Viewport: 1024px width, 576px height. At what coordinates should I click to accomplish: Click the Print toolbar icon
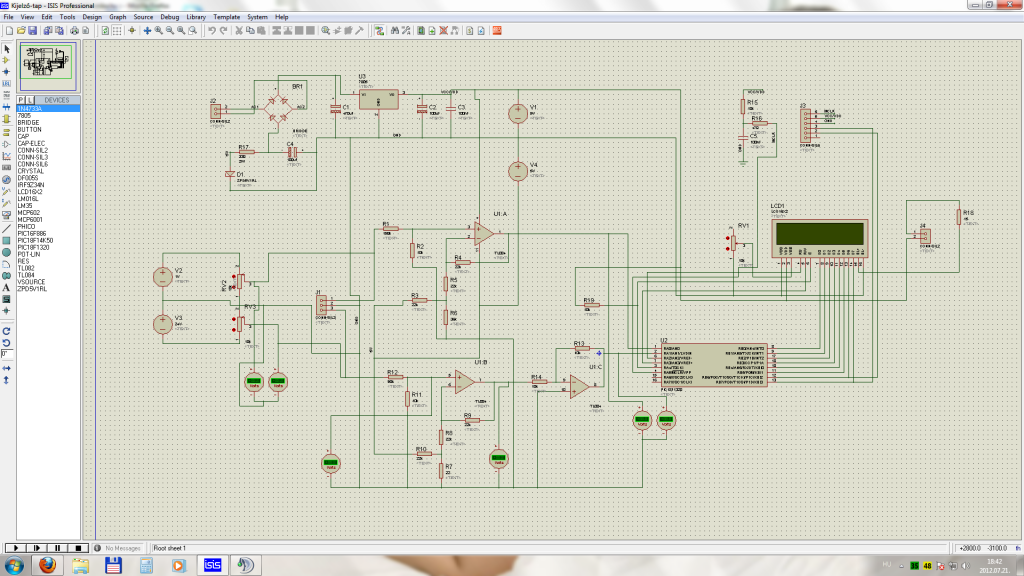coord(74,31)
